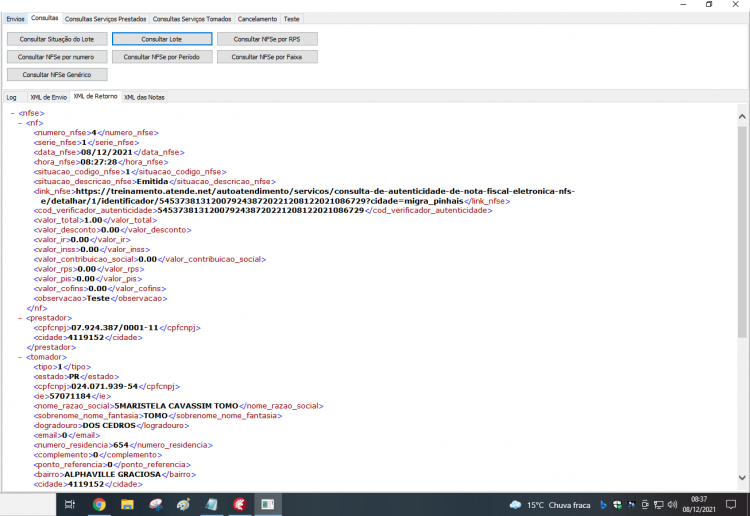Click the vertical scrollbar thumb
The width and height of the screenshot is (750, 516).
click(742, 231)
